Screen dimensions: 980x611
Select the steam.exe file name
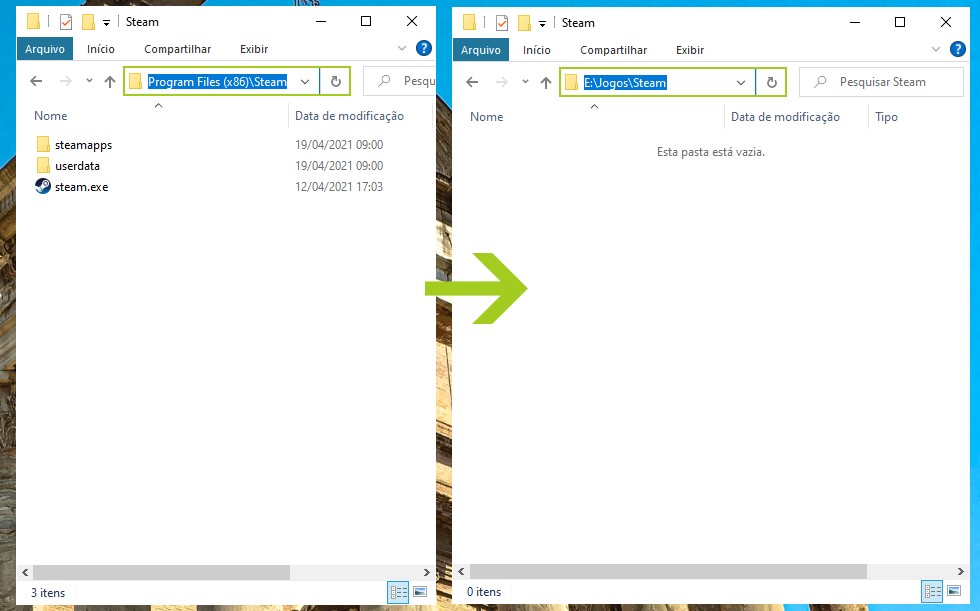pos(81,187)
